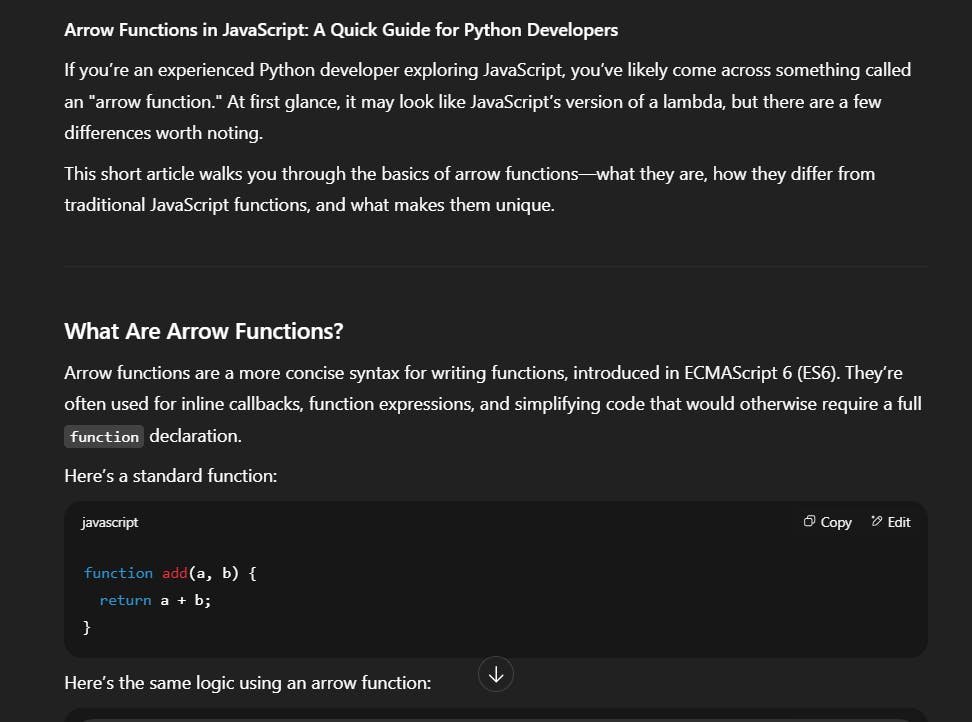Click the 'return' keyword in the code block
This screenshot has height=722, width=972.
click(x=125, y=599)
